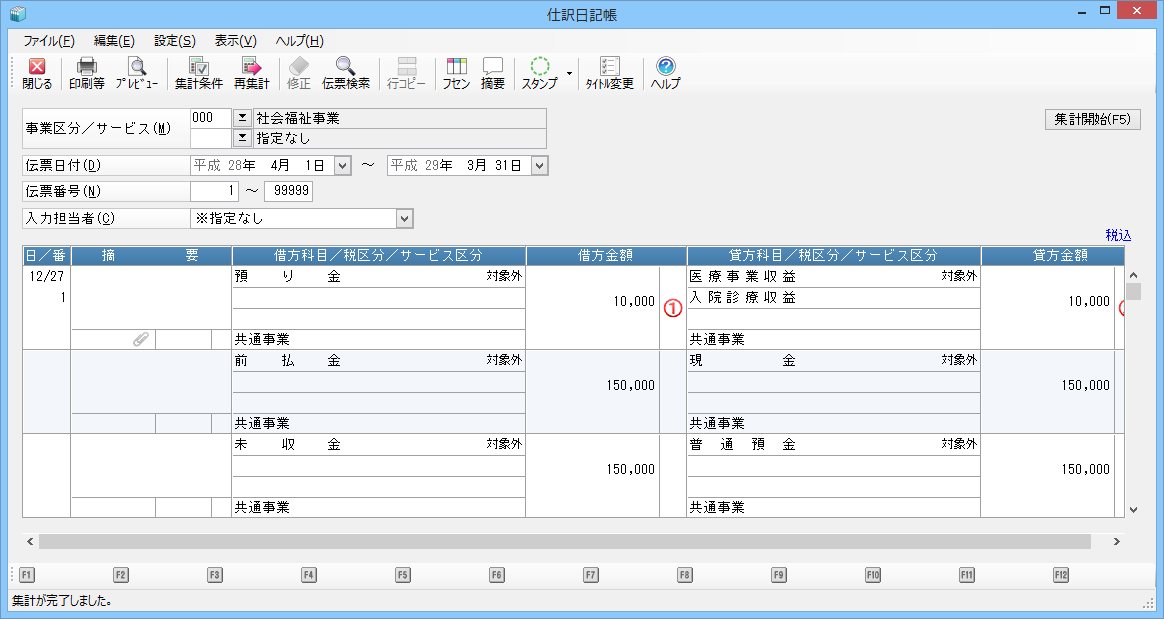Click the 摘要 toolbar icon
This screenshot has width=1164, height=619.
(x=493, y=74)
